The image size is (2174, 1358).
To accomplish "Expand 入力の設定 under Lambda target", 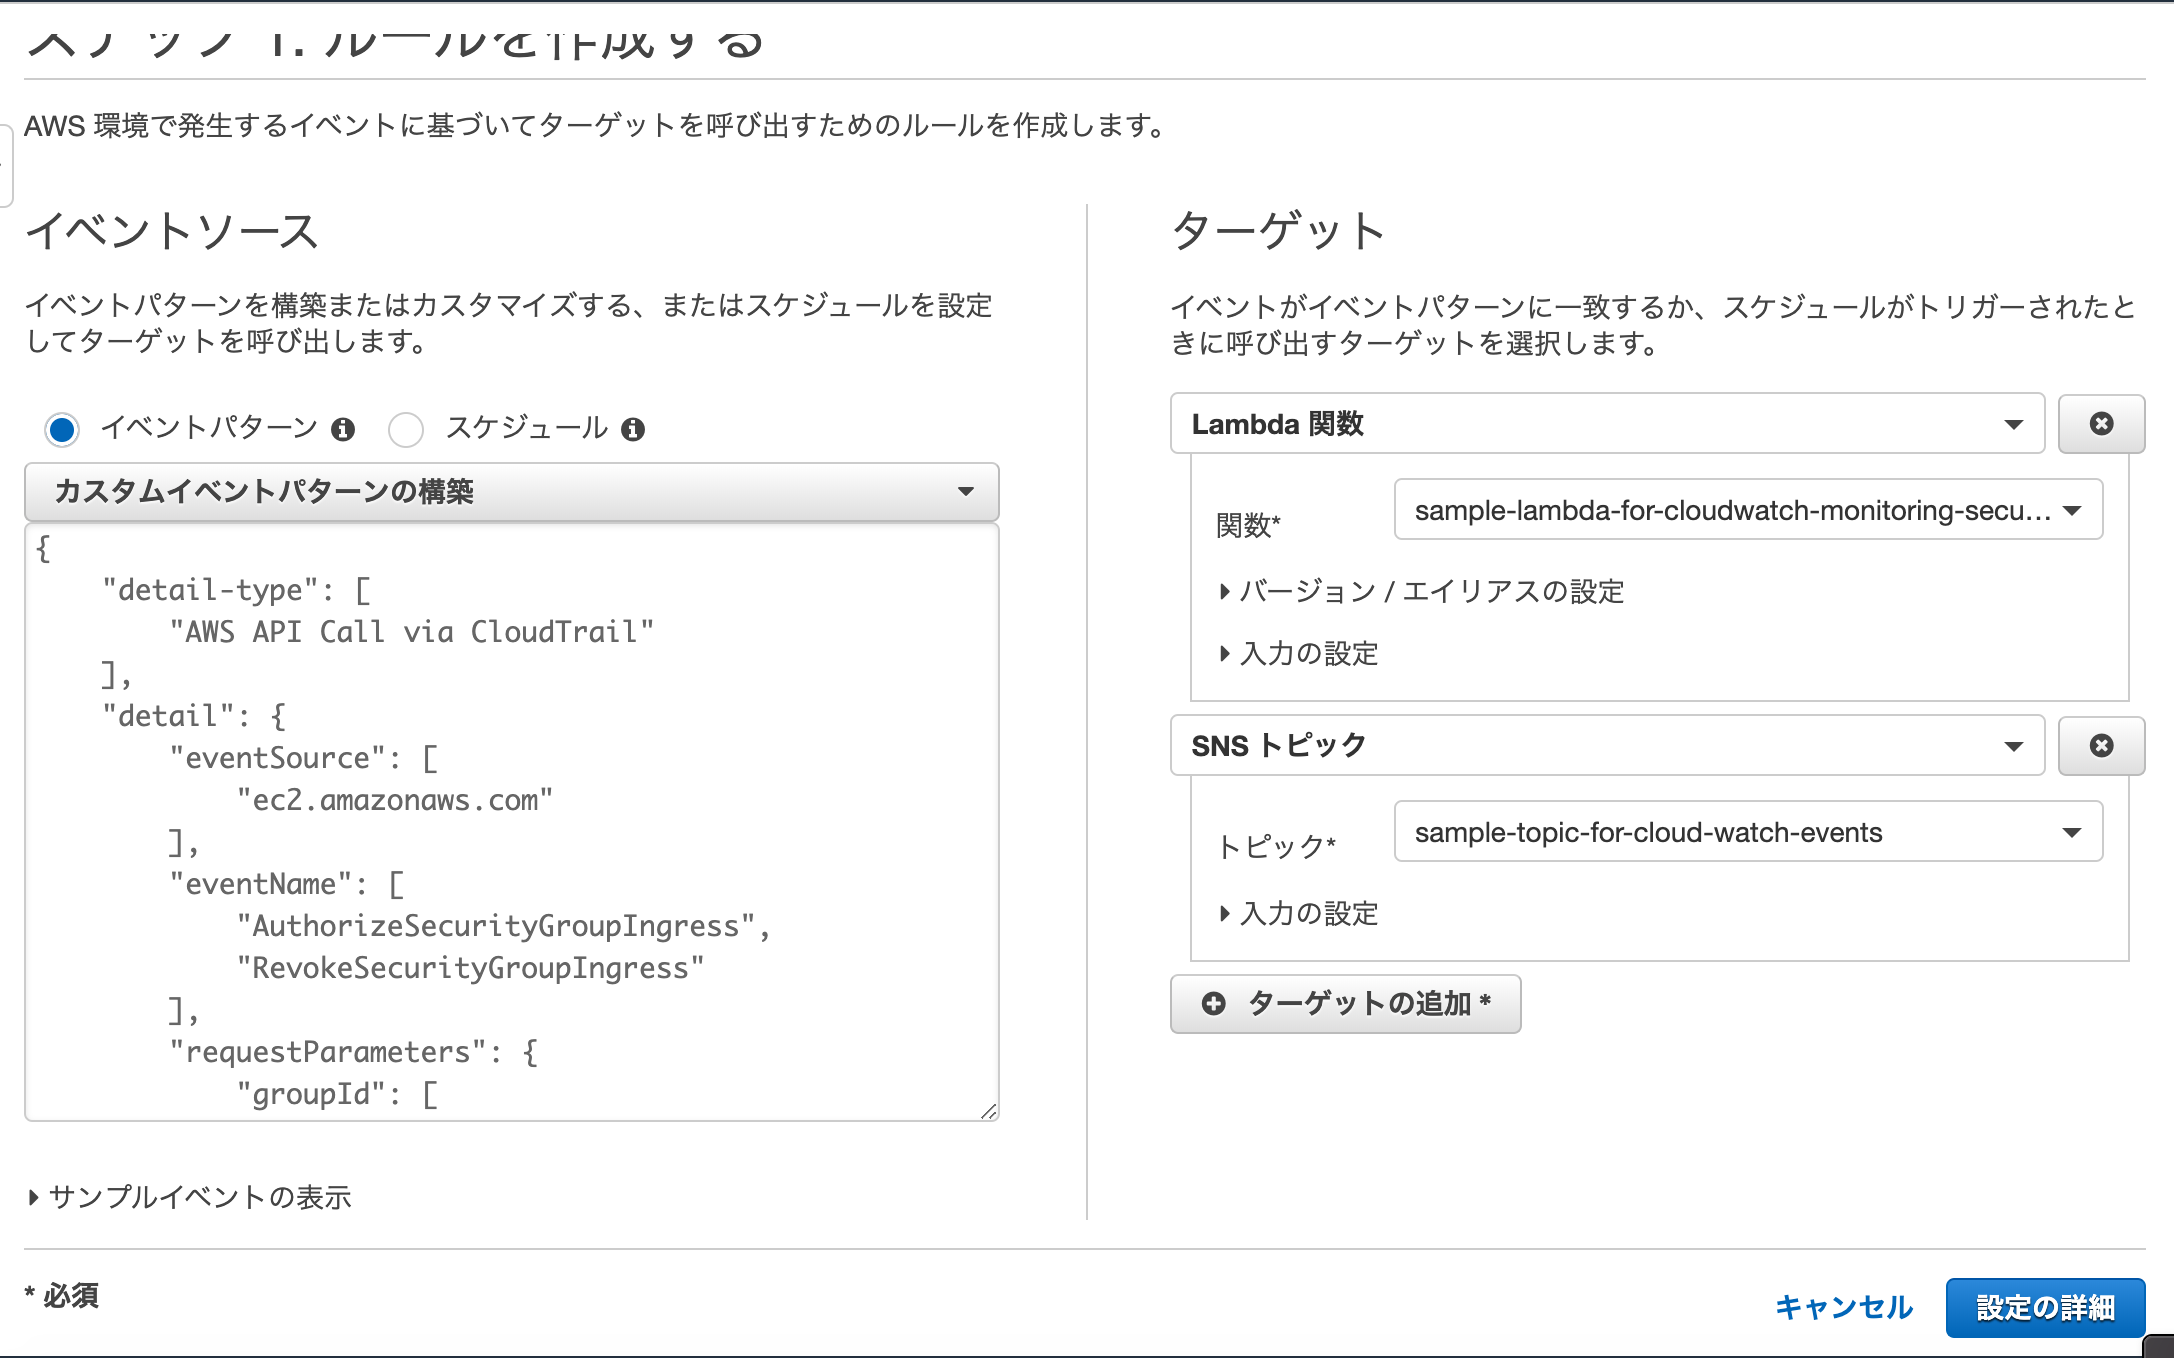I will tap(1299, 653).
